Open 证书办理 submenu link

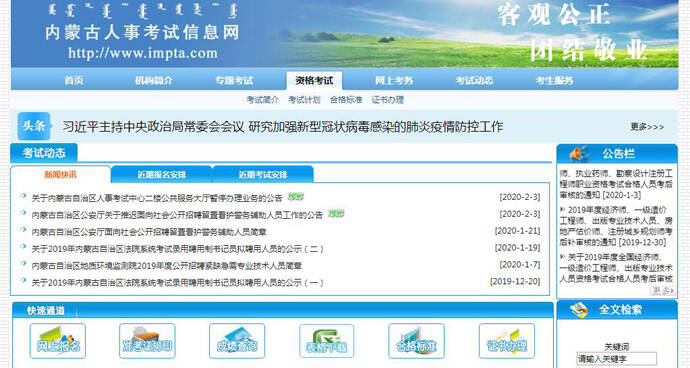pyautogui.click(x=388, y=100)
